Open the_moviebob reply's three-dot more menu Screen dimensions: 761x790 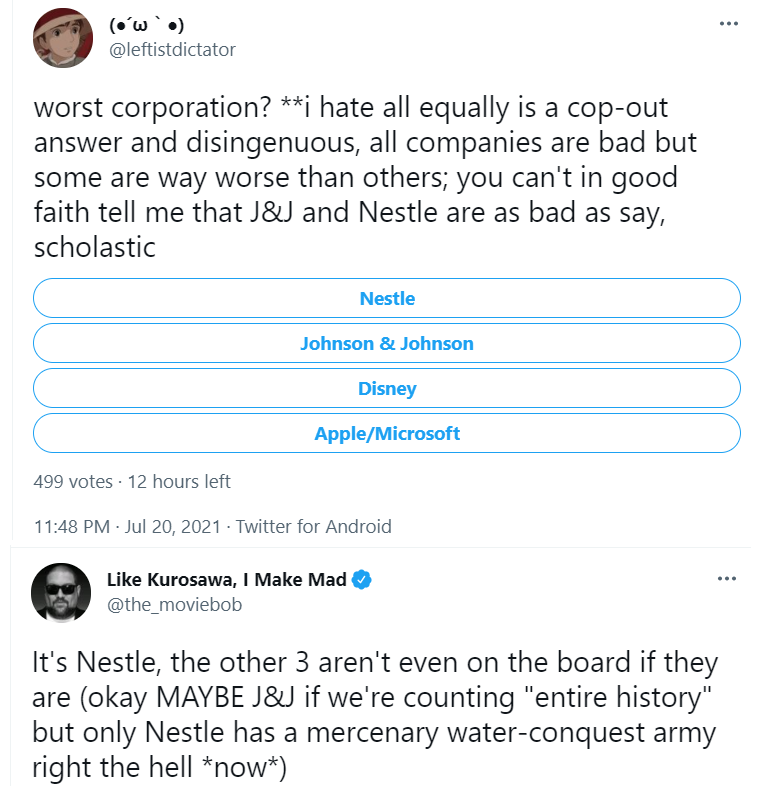[726, 578]
